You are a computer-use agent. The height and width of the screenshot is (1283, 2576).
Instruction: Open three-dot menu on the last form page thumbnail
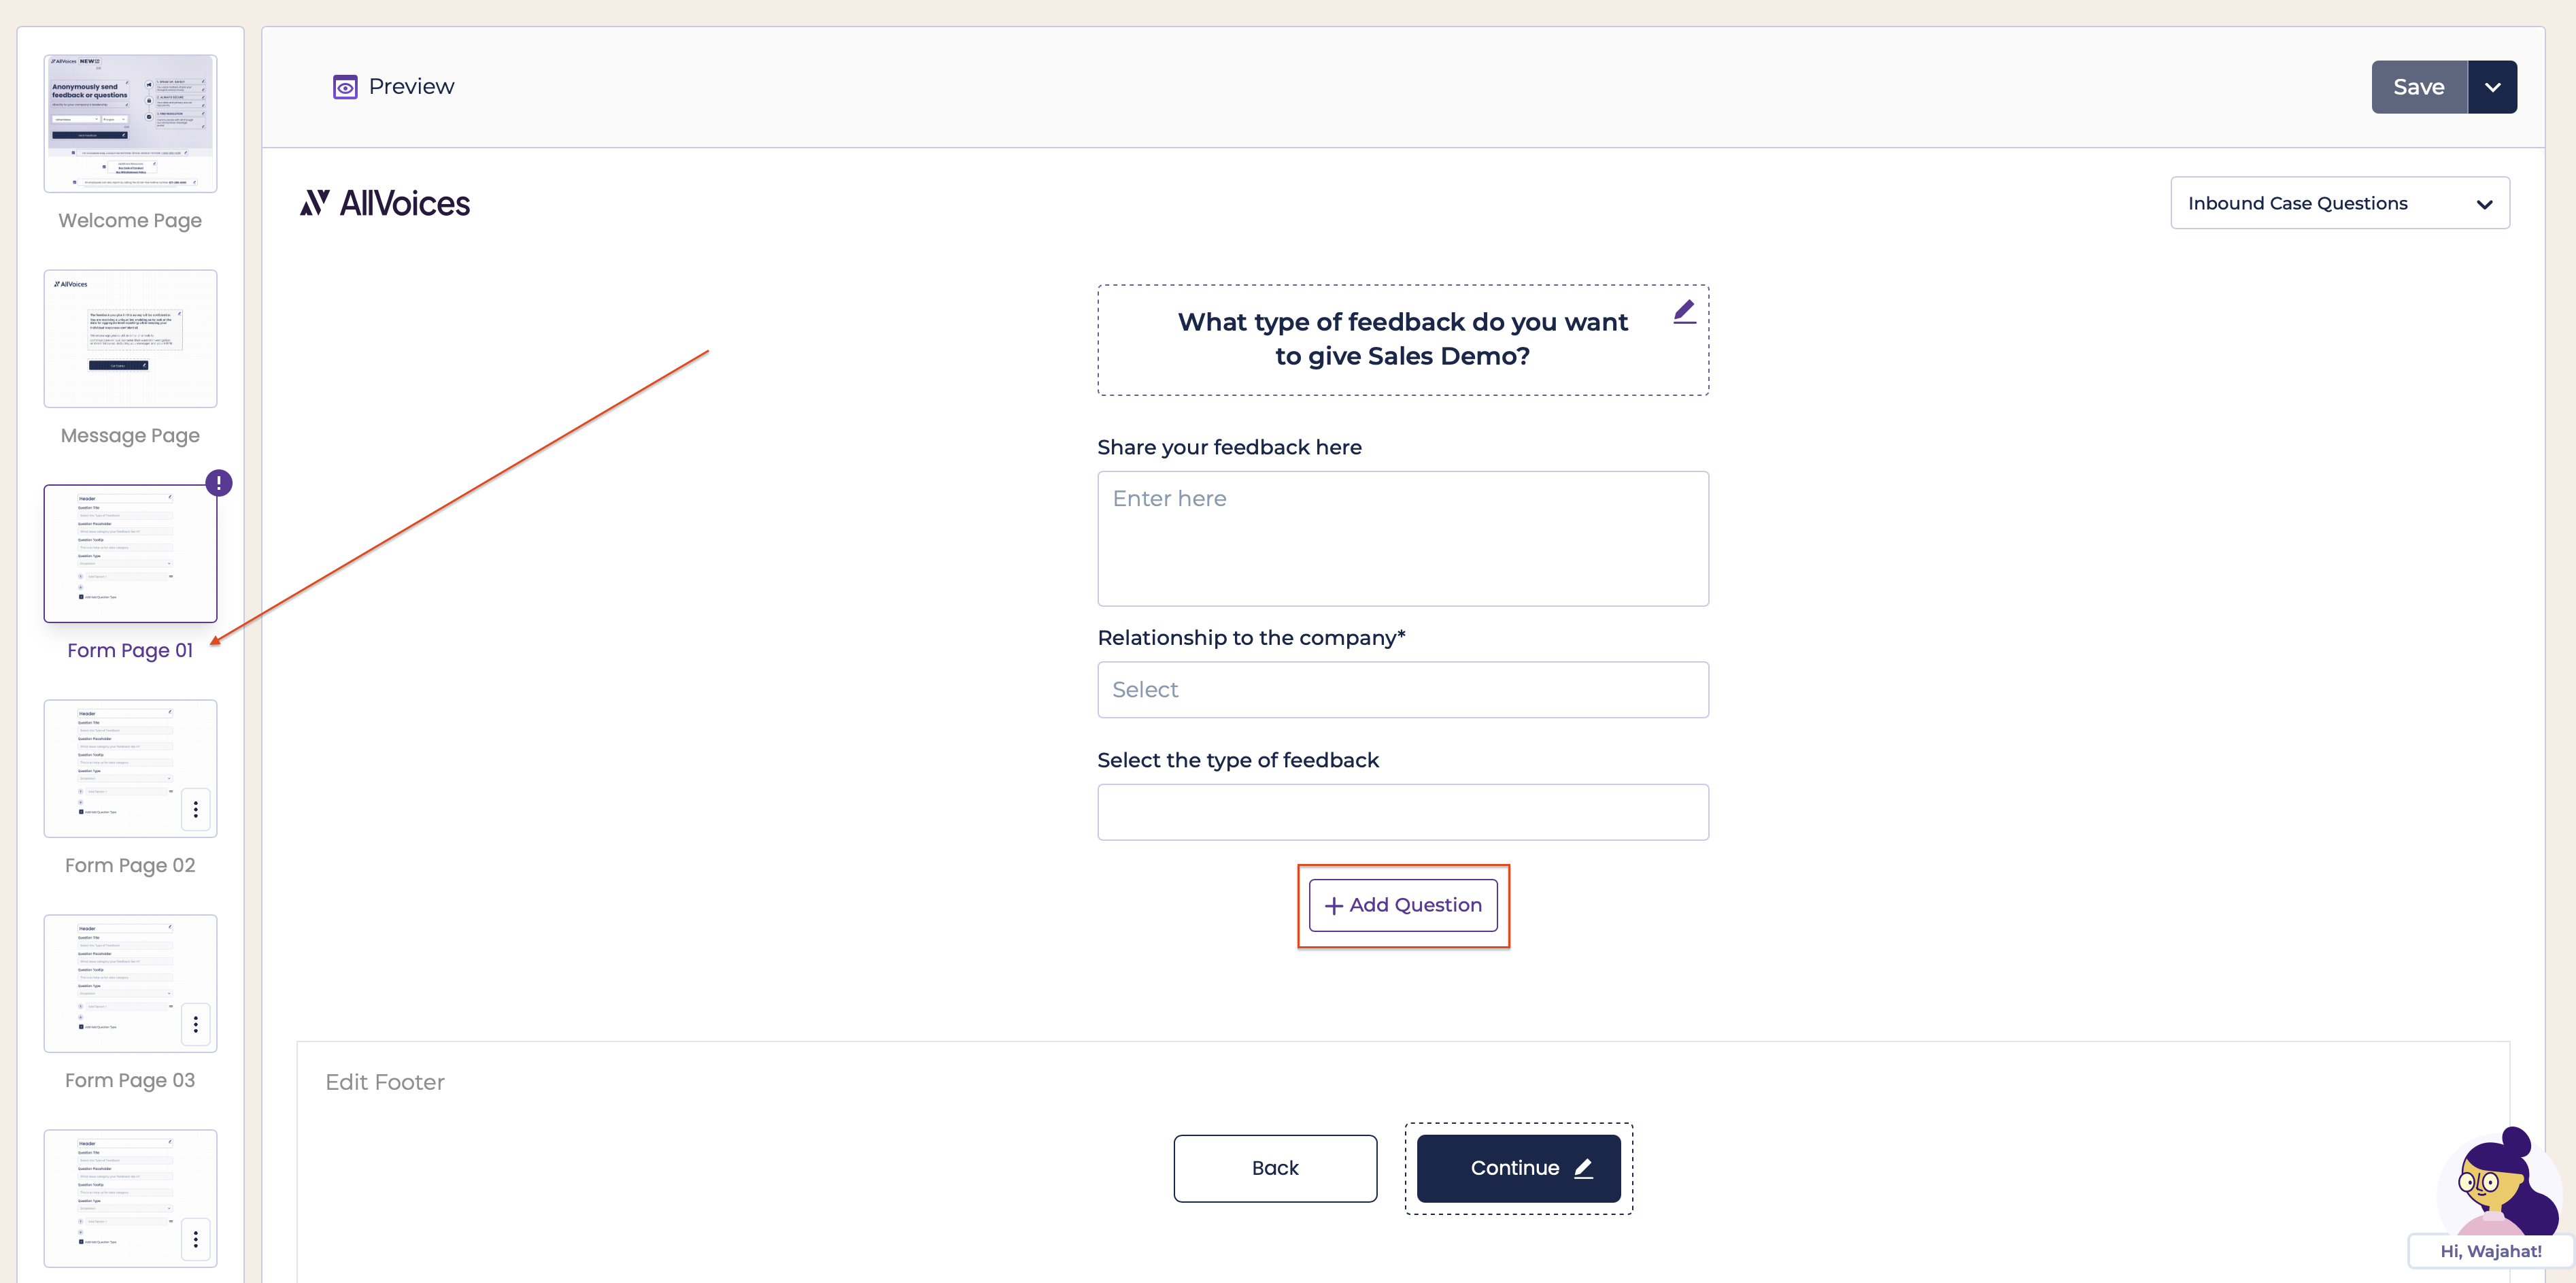[x=196, y=1239]
